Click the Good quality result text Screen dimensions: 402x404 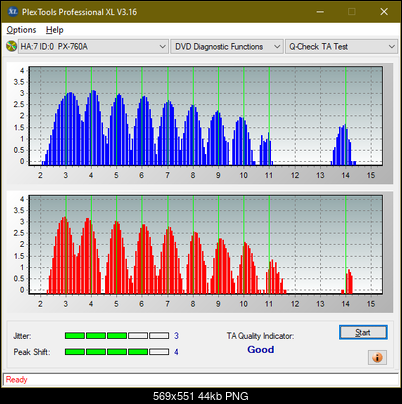pyautogui.click(x=261, y=350)
